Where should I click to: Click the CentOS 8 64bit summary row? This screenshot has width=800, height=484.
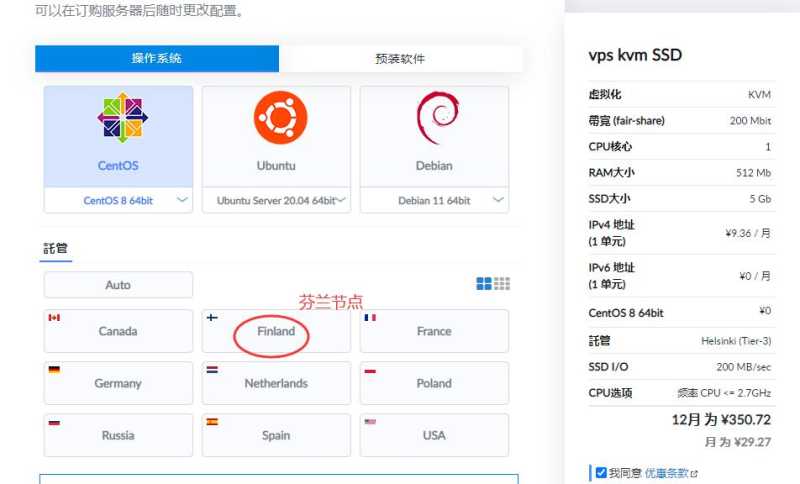[x=682, y=313]
